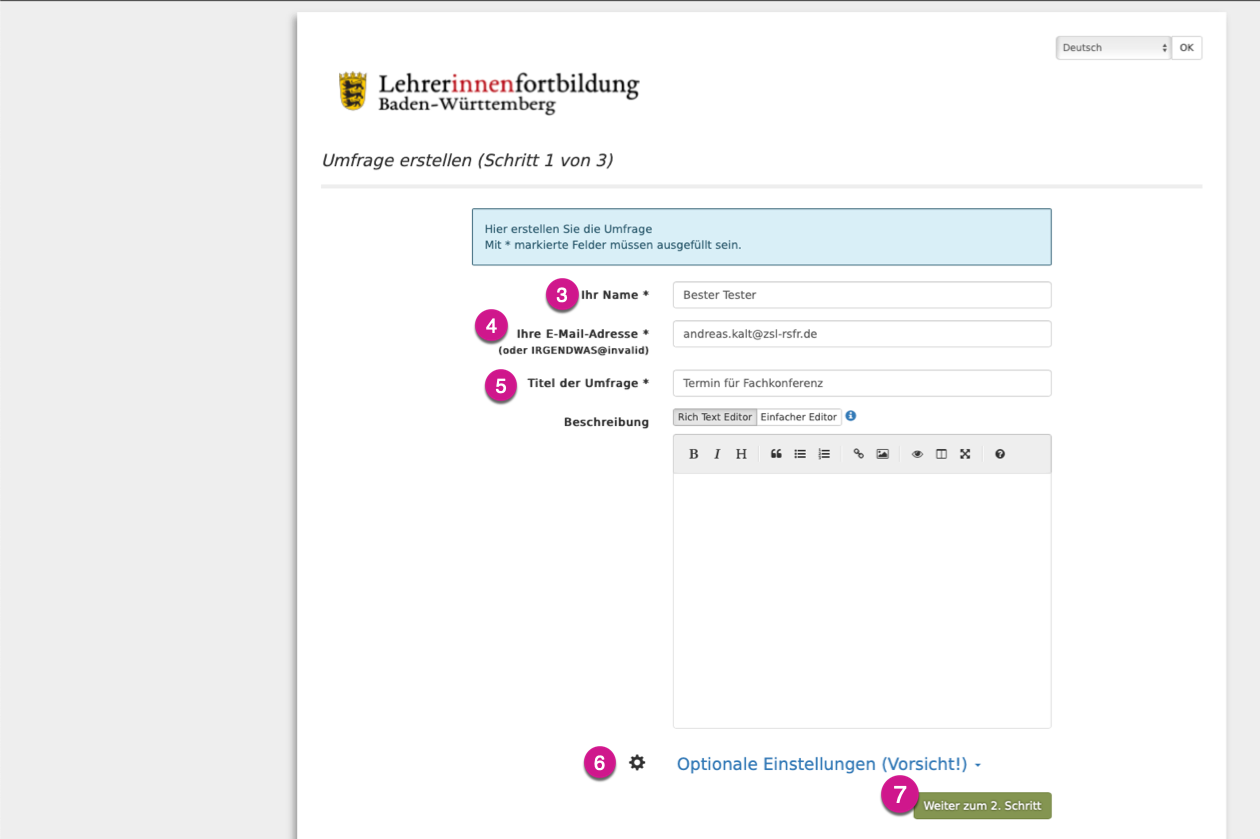Click the blue info icon beside Einfacher Editor
1260x839 pixels.
pyautogui.click(x=851, y=416)
